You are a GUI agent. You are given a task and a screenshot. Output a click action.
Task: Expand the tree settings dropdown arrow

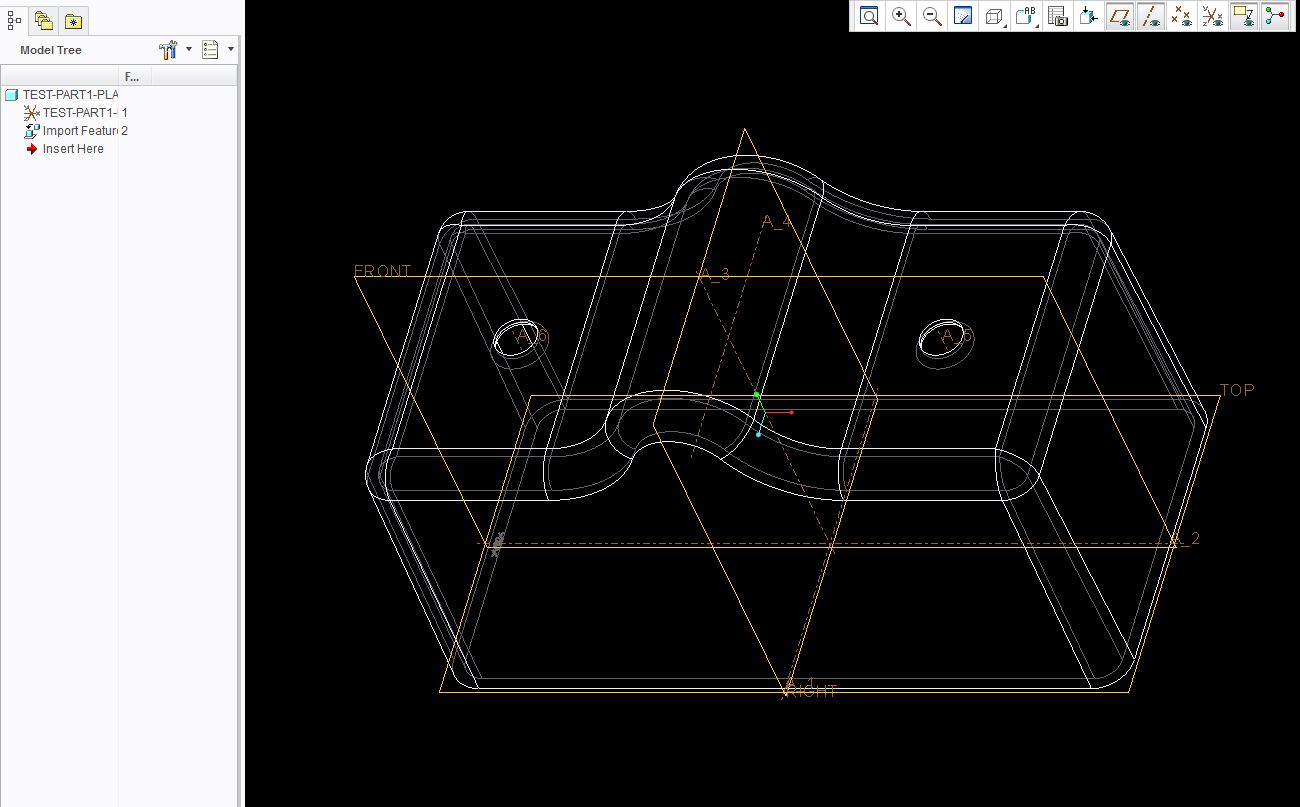point(188,49)
